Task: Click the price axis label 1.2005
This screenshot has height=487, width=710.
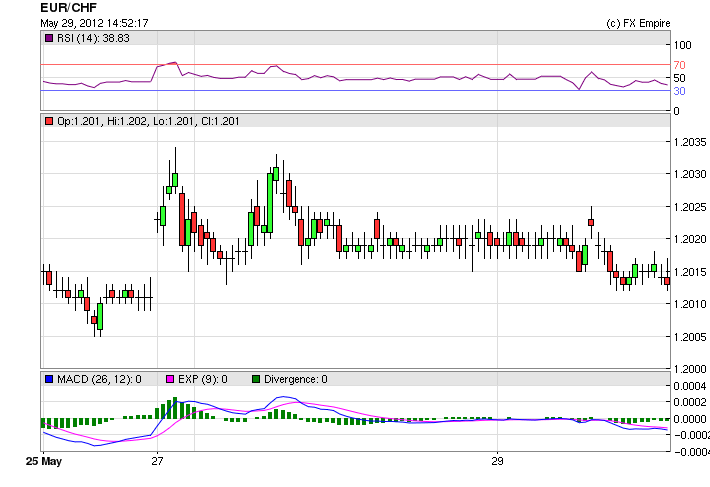Action: click(x=690, y=337)
